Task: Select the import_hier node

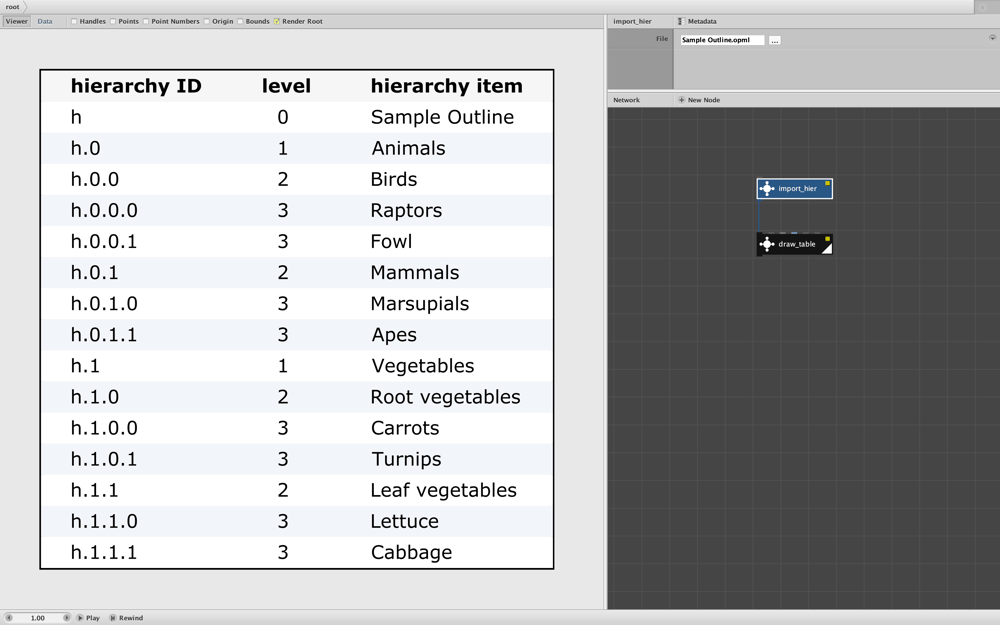Action: (x=795, y=189)
